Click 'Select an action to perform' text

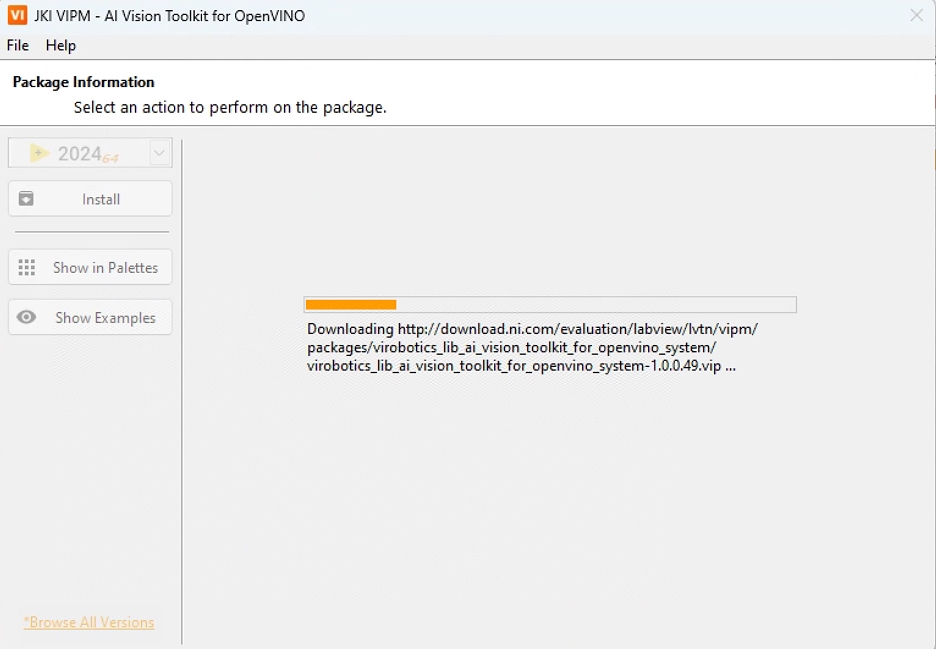[x=230, y=107]
